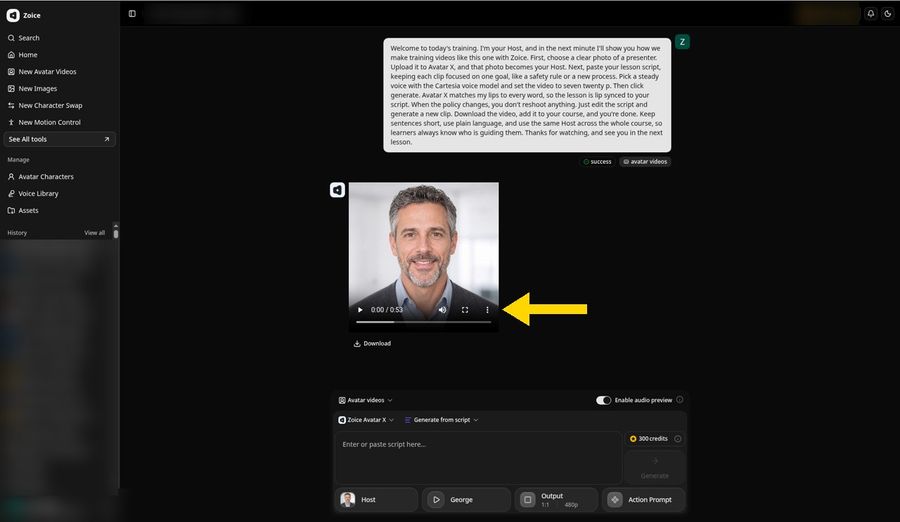This screenshot has height=522, width=900.
Task: Open the notifications bell
Action: [x=871, y=14]
